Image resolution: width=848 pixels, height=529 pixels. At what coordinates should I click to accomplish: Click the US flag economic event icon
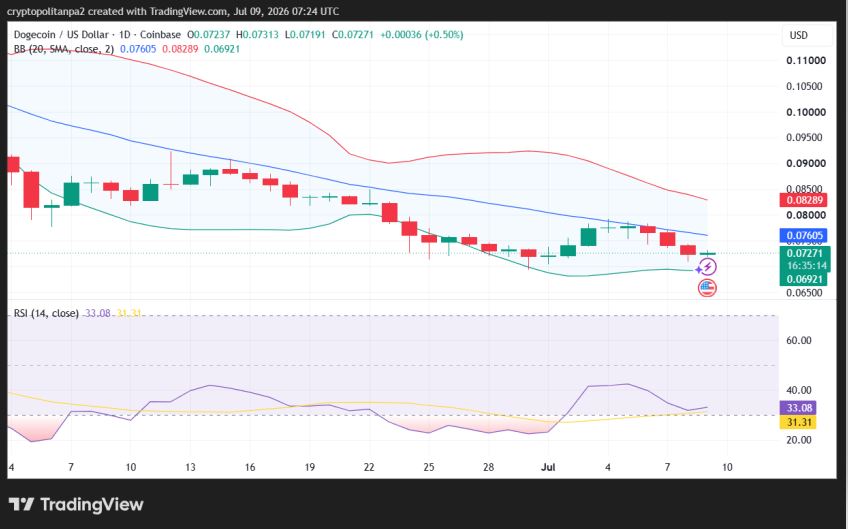coord(707,287)
